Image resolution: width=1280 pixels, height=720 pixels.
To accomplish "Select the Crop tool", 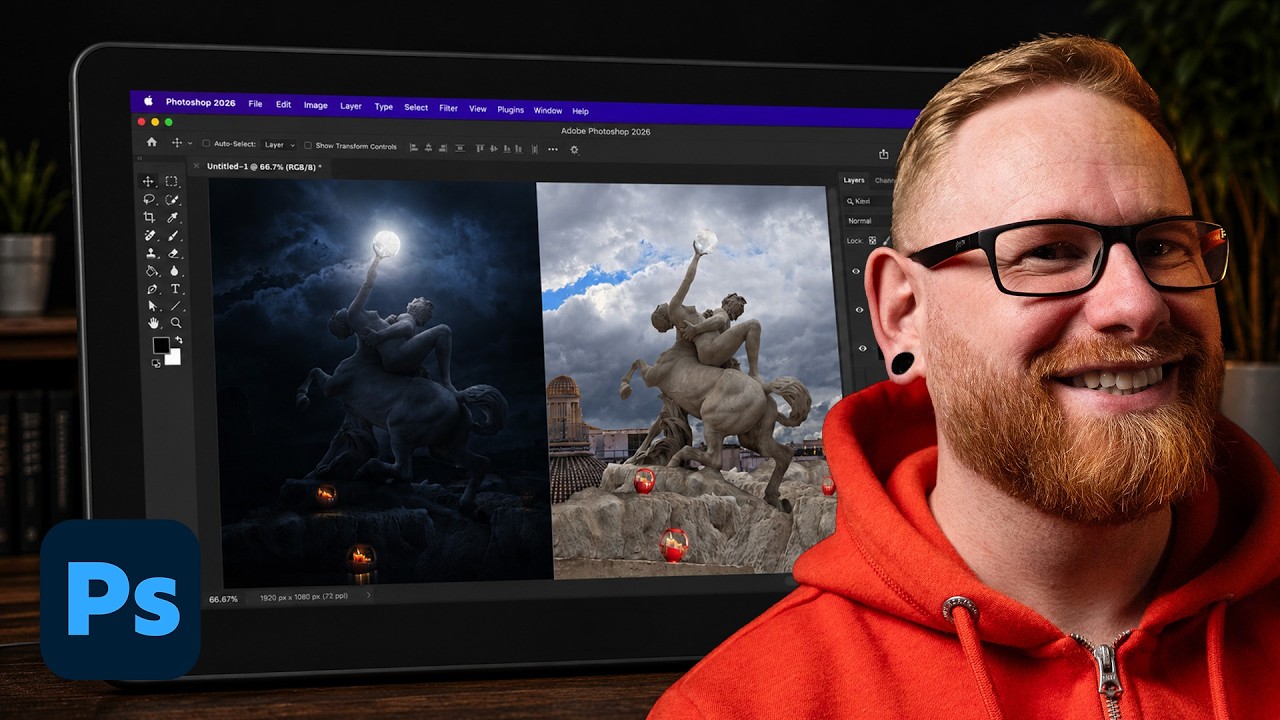I will pyautogui.click(x=149, y=217).
